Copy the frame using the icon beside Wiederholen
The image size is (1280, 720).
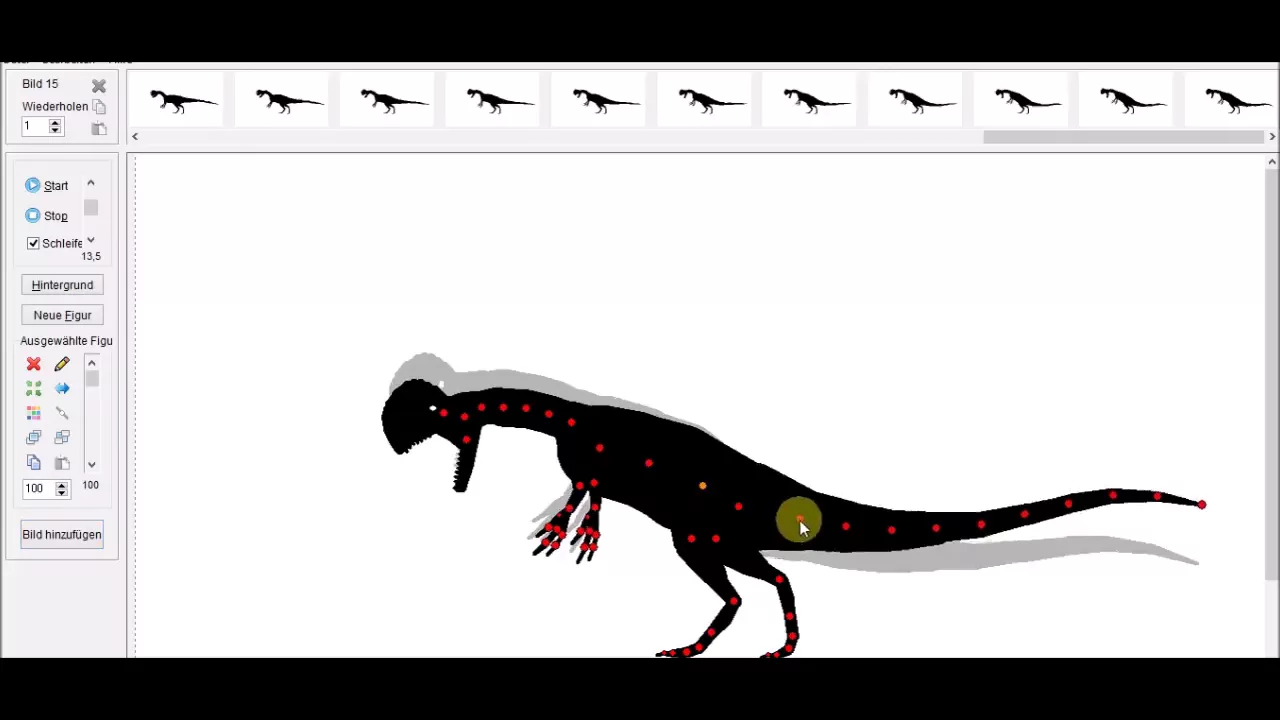[x=99, y=107]
